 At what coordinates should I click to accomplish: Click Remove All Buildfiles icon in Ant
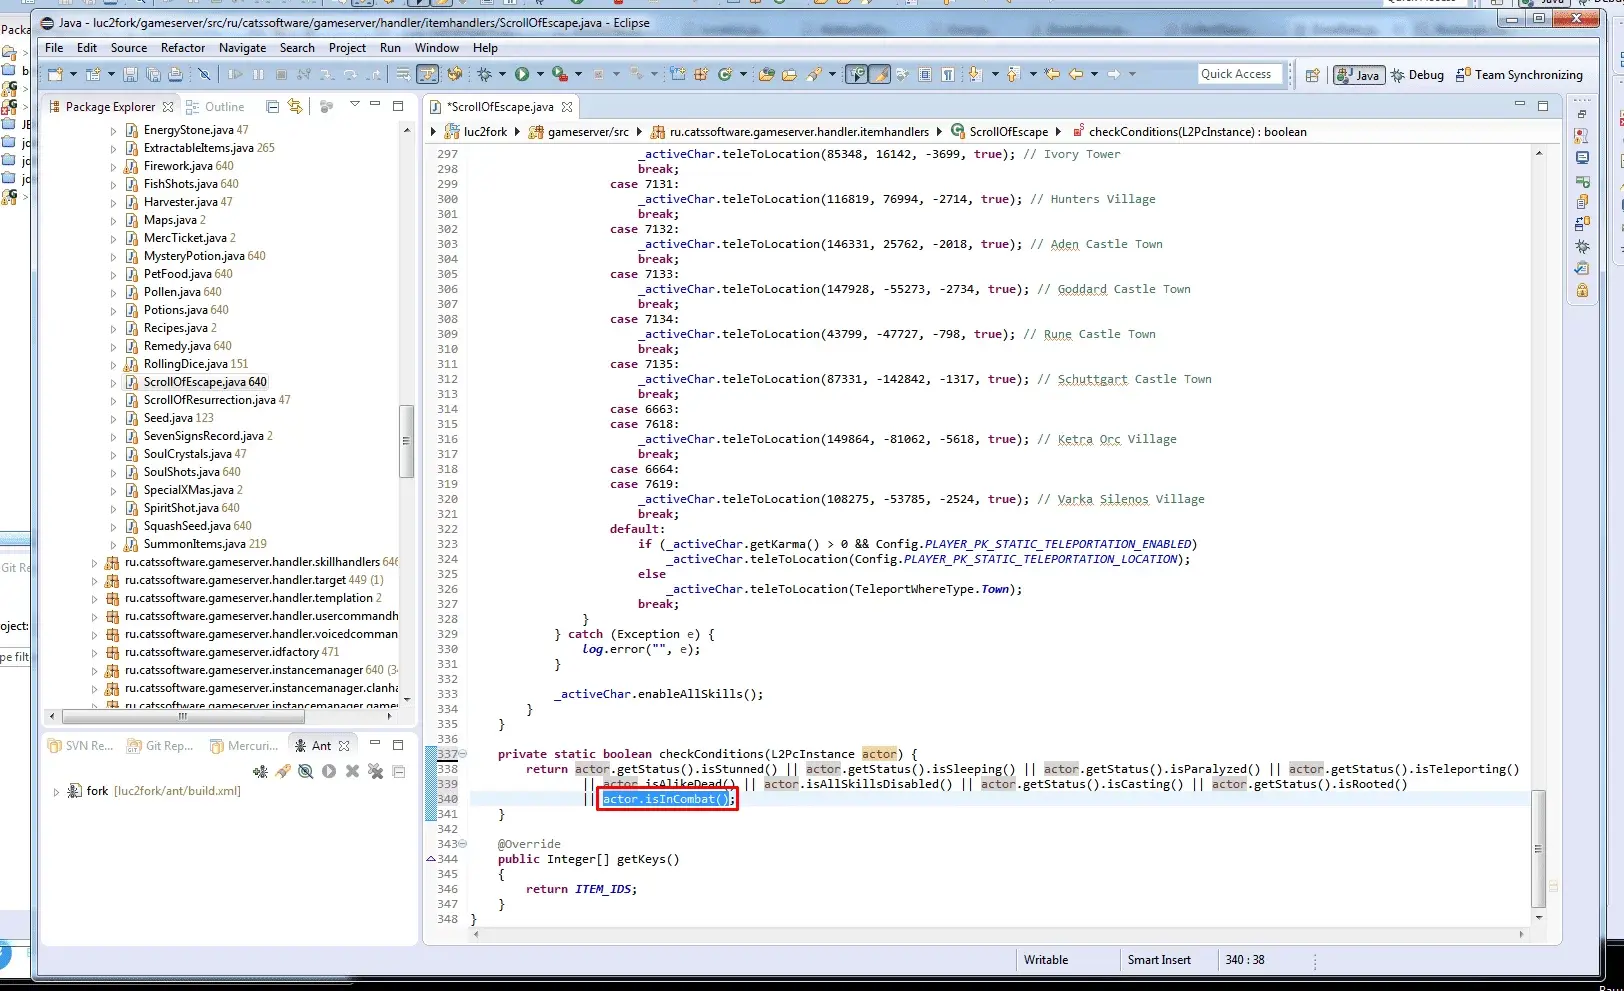pos(375,771)
